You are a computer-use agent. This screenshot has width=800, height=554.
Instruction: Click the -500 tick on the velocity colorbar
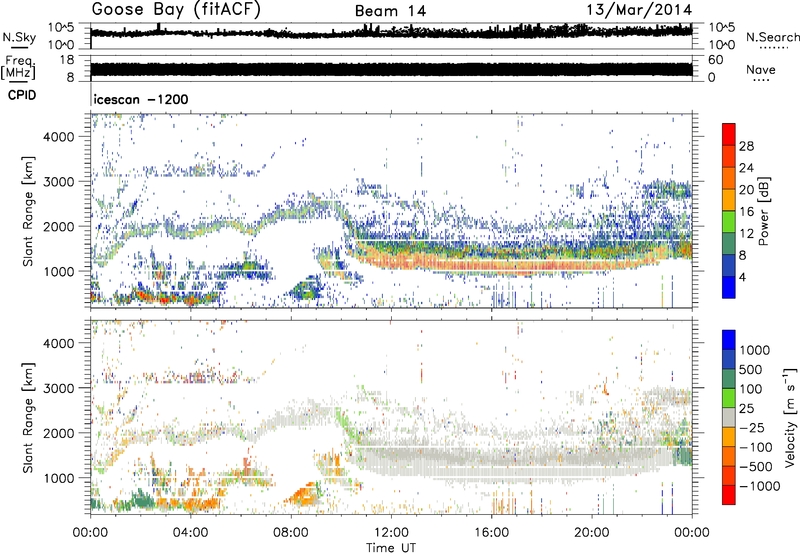756,466
